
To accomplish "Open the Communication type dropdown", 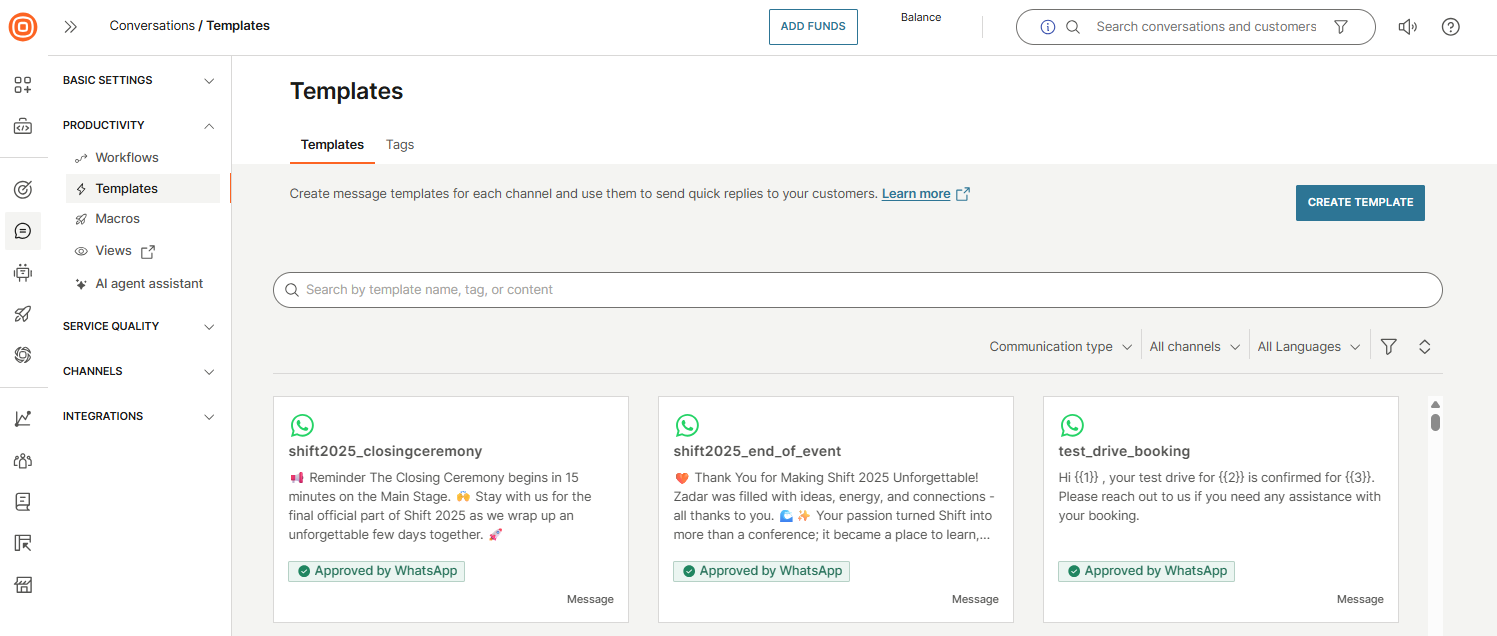I will 1060,347.
